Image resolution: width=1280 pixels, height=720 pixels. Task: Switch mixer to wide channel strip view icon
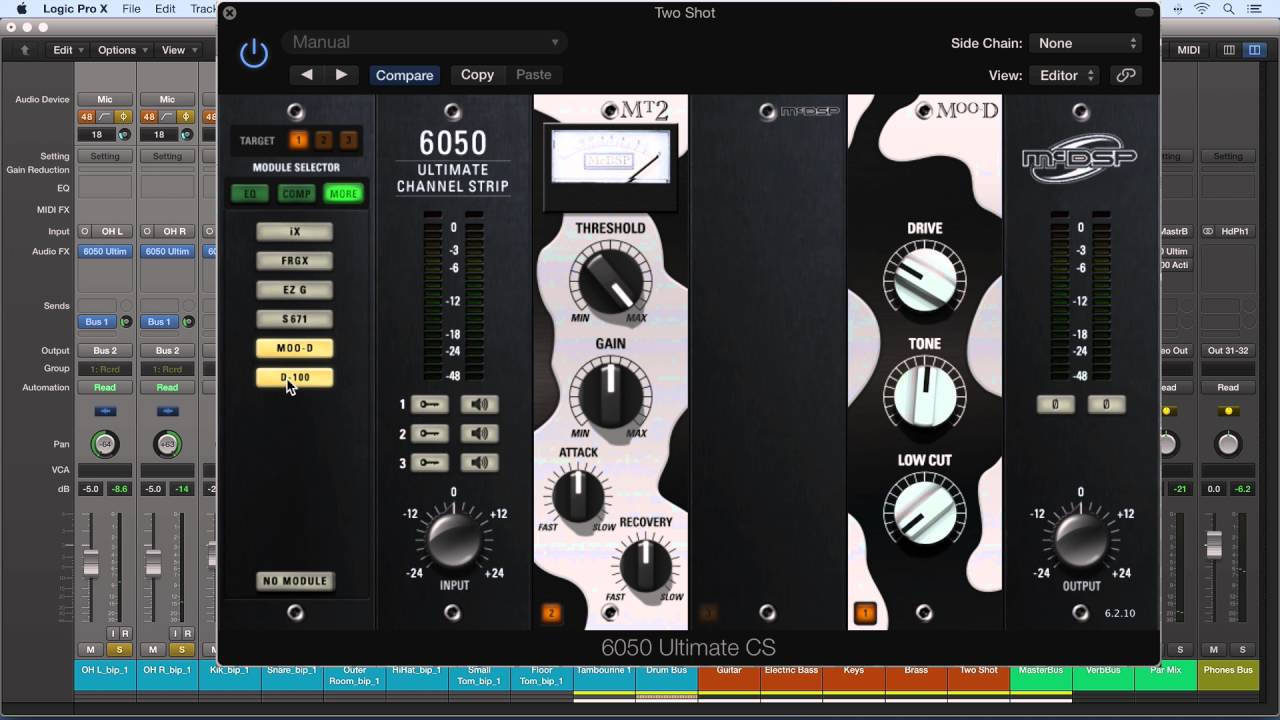click(x=1254, y=50)
